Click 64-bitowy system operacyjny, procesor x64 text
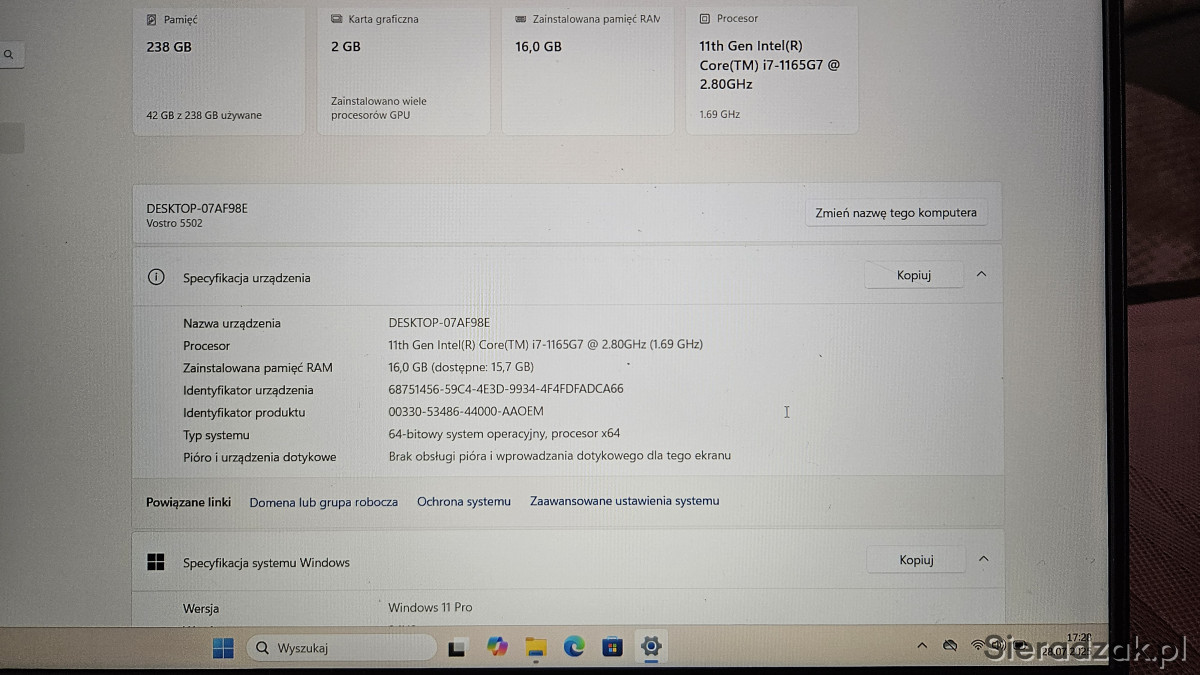This screenshot has width=1200, height=675. (504, 434)
